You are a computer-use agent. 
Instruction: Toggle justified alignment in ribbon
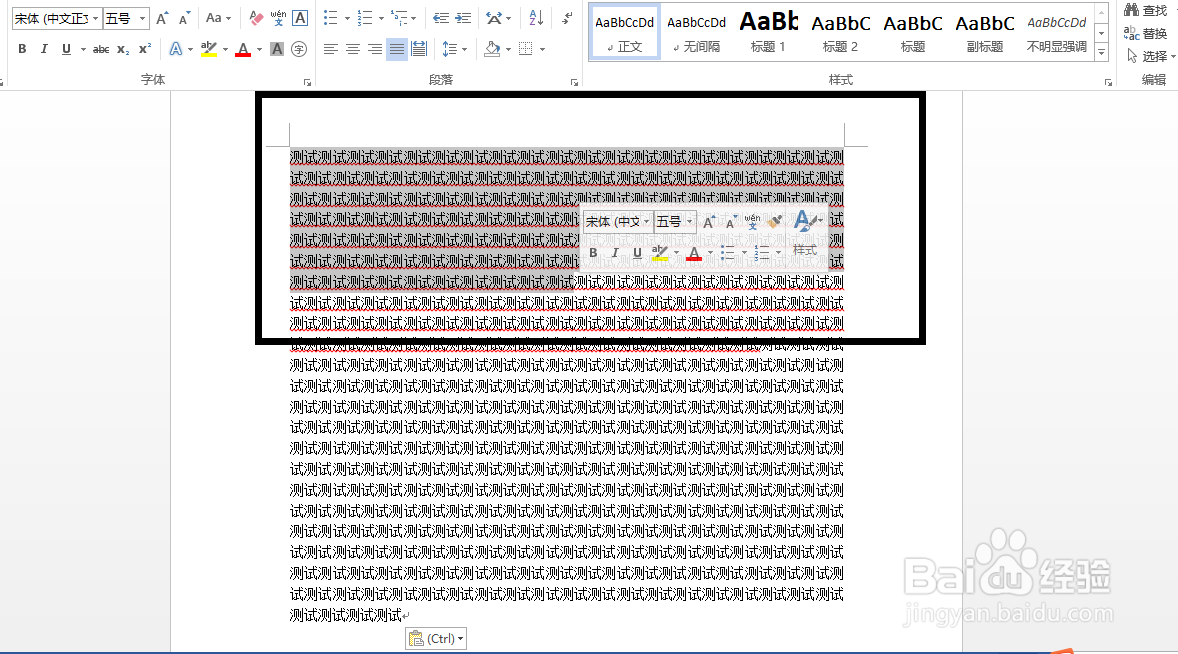[397, 50]
